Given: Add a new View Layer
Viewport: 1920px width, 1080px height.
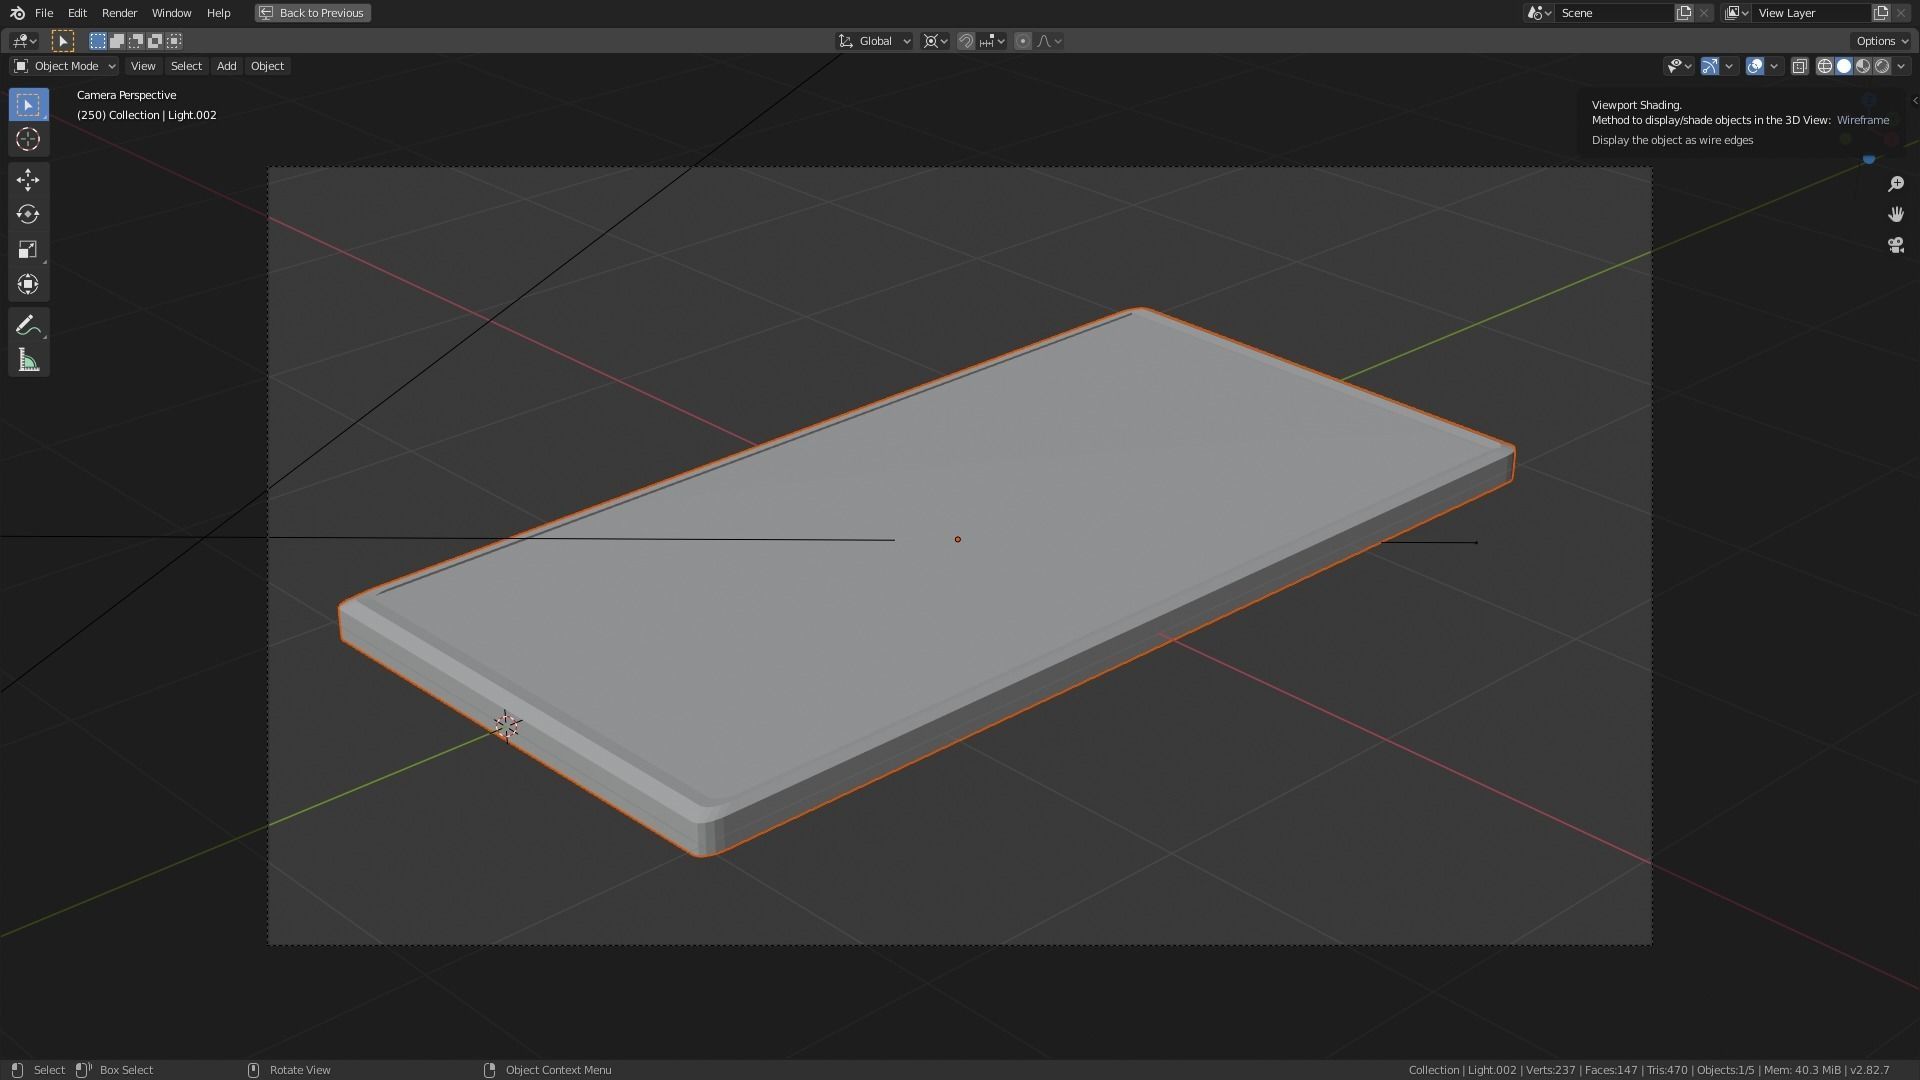Looking at the screenshot, I should [x=1881, y=13].
